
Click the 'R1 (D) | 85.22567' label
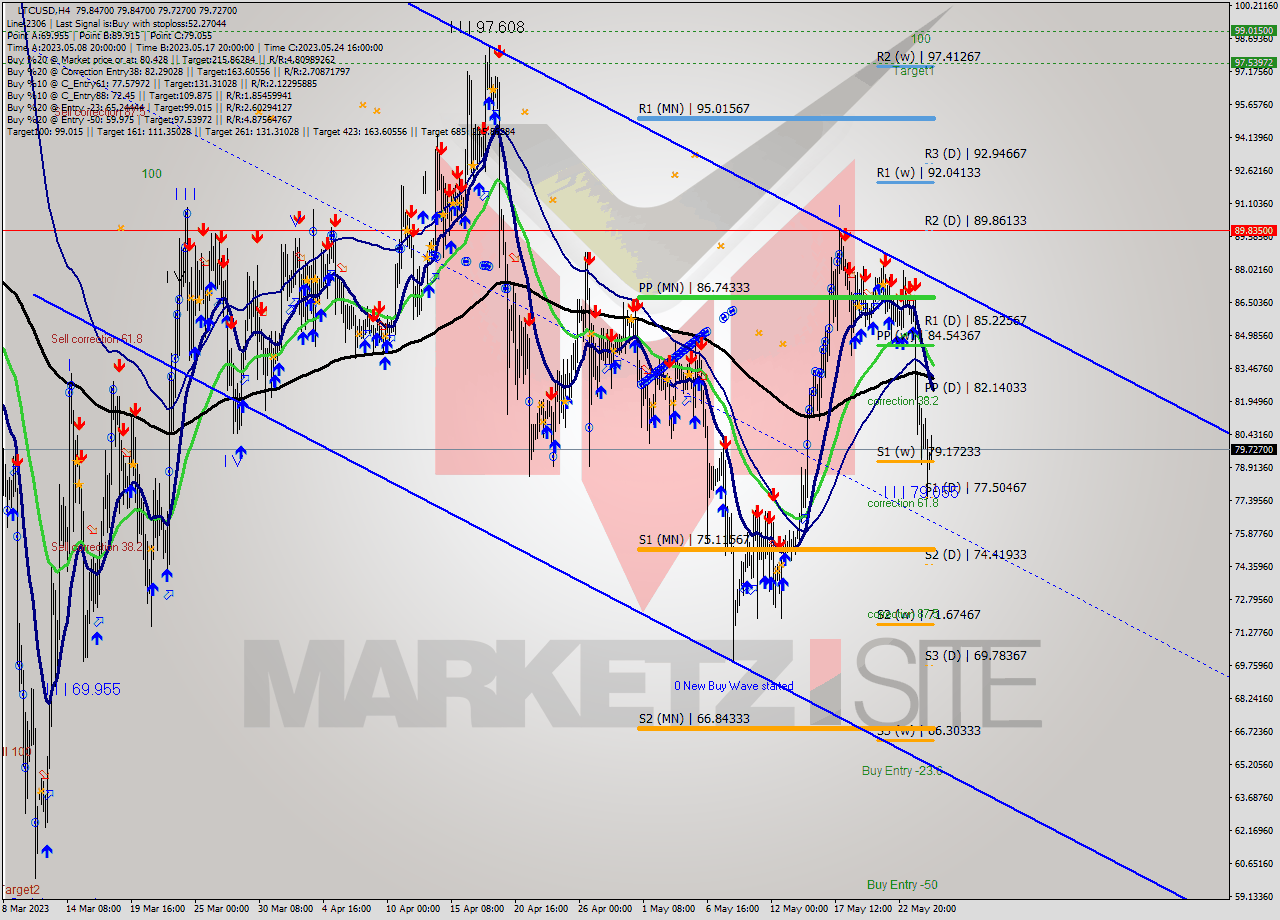tap(975, 321)
